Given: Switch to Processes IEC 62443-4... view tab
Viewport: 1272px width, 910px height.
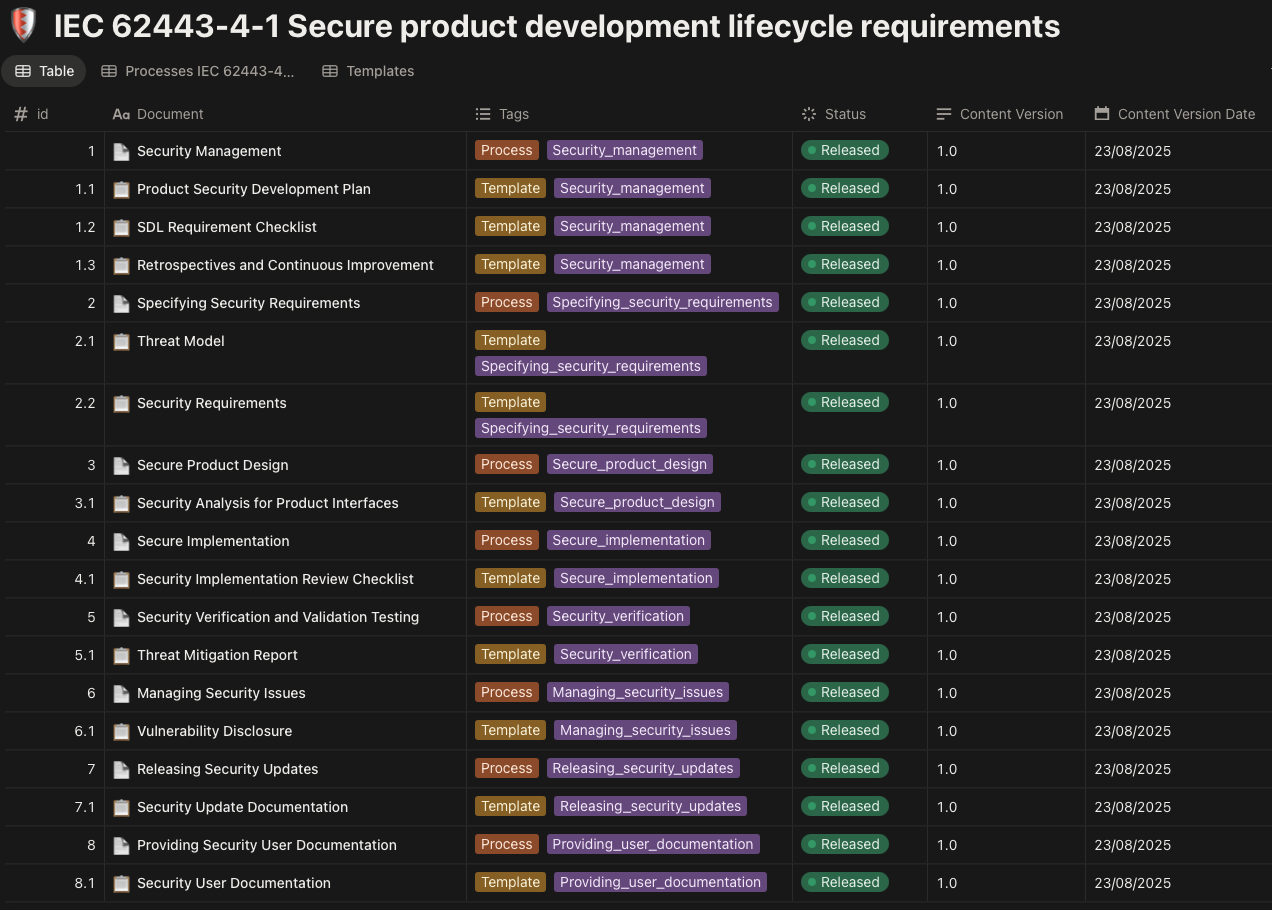Looking at the screenshot, I should pos(198,71).
